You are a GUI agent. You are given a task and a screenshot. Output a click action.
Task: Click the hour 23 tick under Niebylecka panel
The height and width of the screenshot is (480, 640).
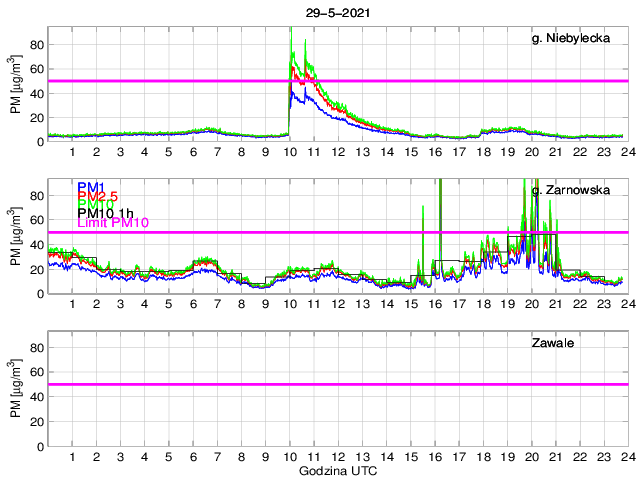[603, 151]
